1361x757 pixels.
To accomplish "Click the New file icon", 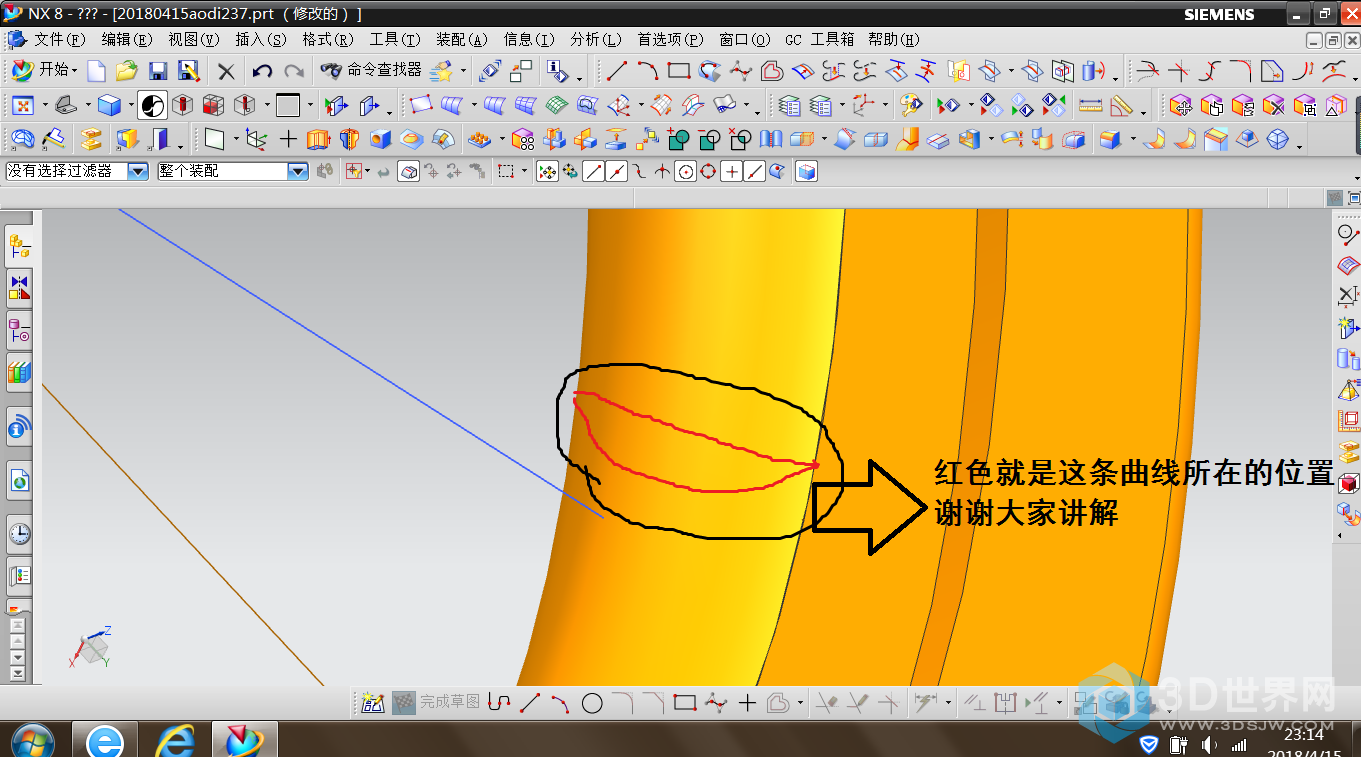I will click(96, 71).
